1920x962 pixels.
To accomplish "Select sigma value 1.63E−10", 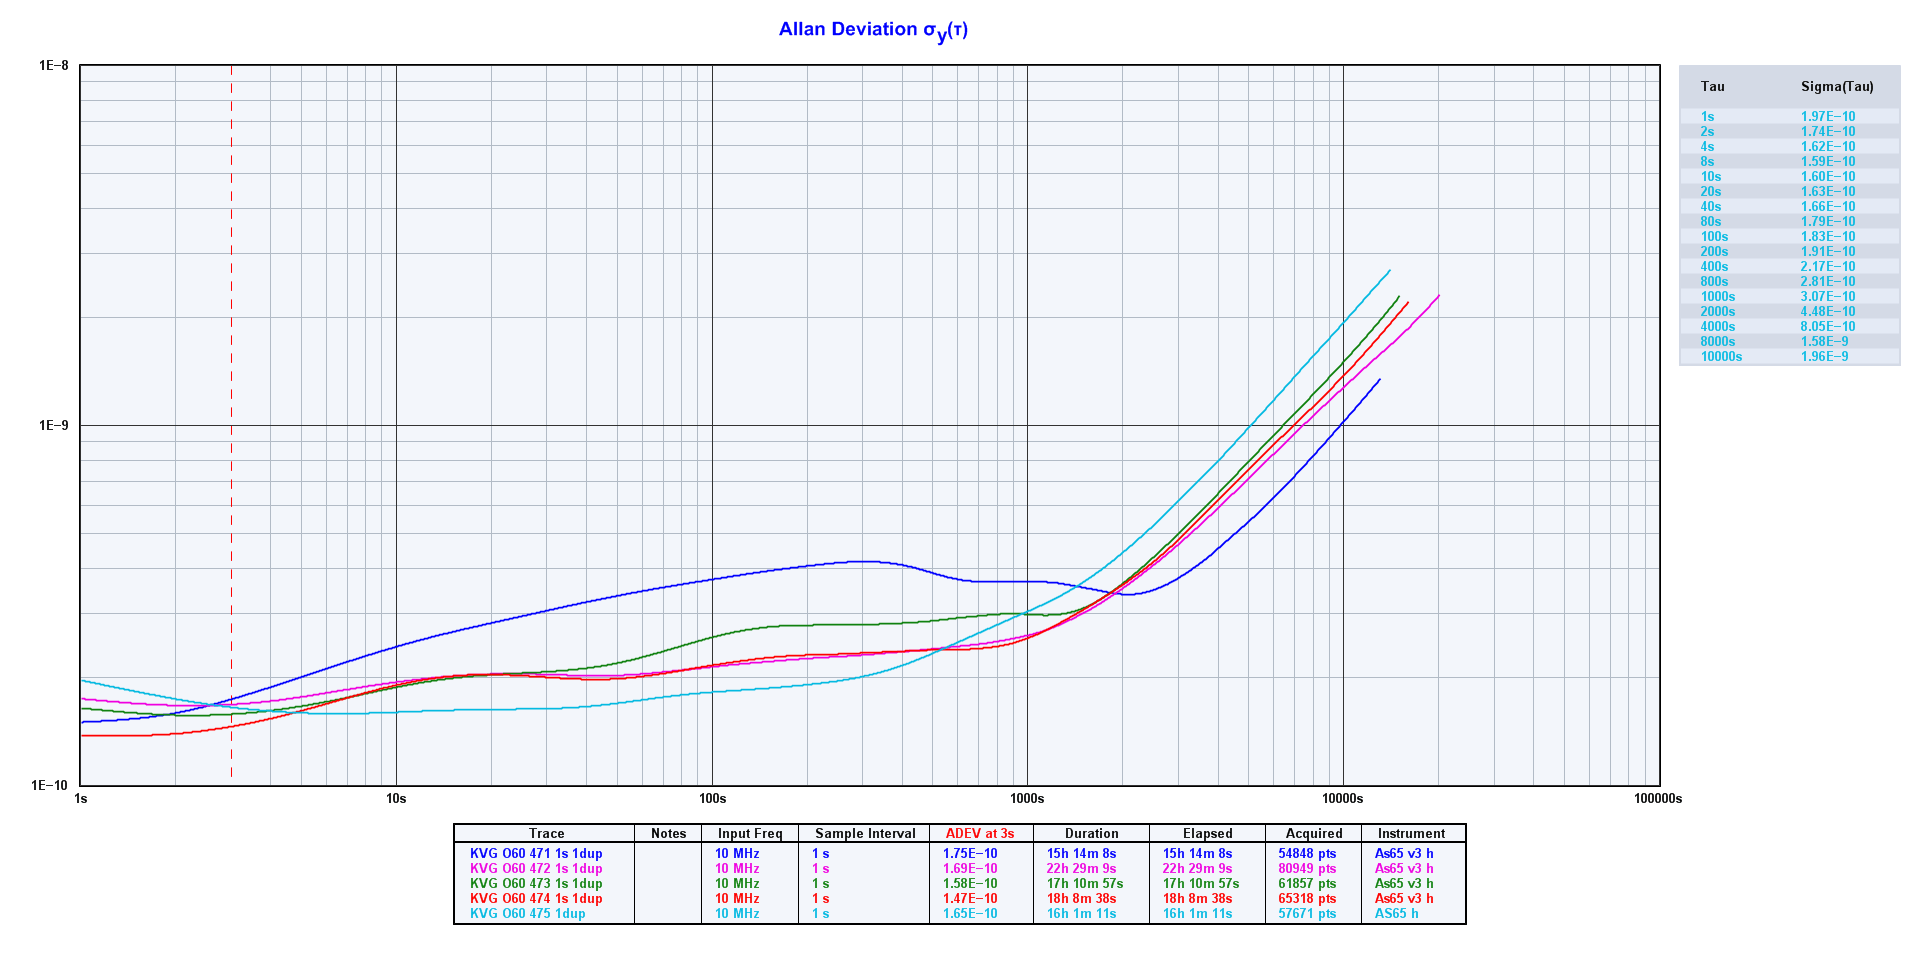I will point(1827,192).
